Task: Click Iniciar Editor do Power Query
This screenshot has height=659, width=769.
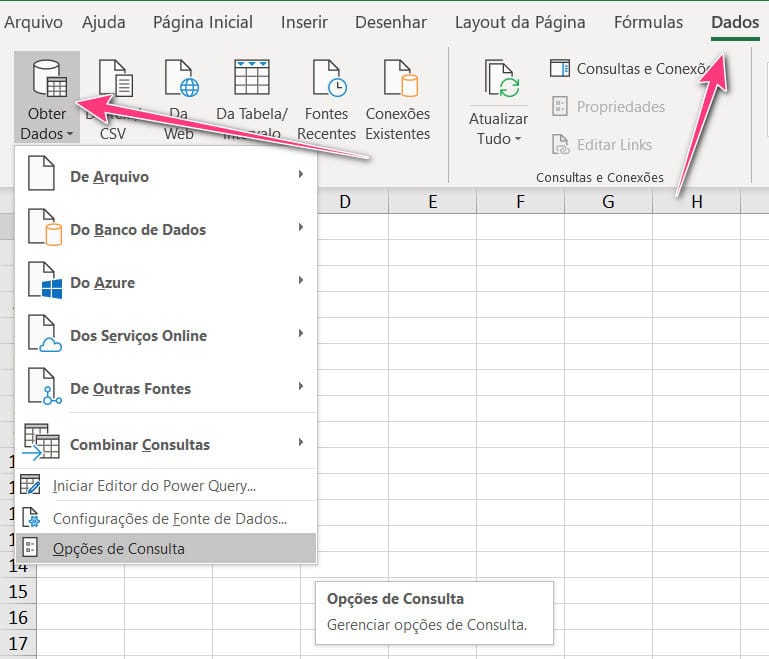Action: pyautogui.click(x=166, y=485)
